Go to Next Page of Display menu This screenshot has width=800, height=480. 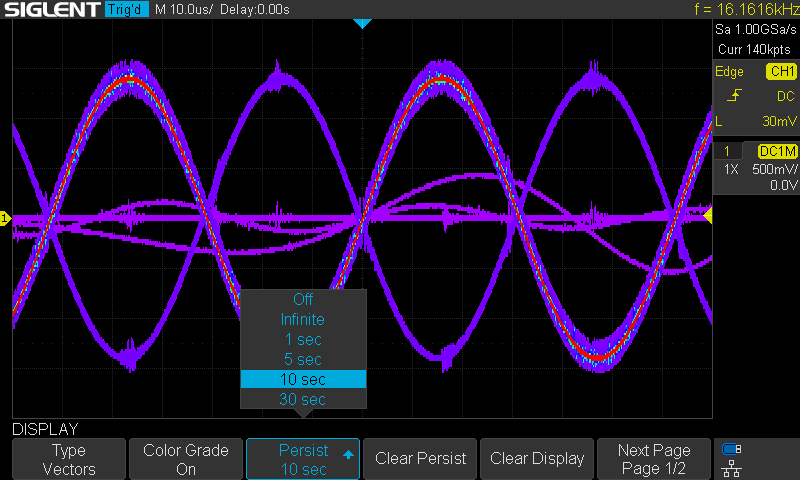coord(654,459)
